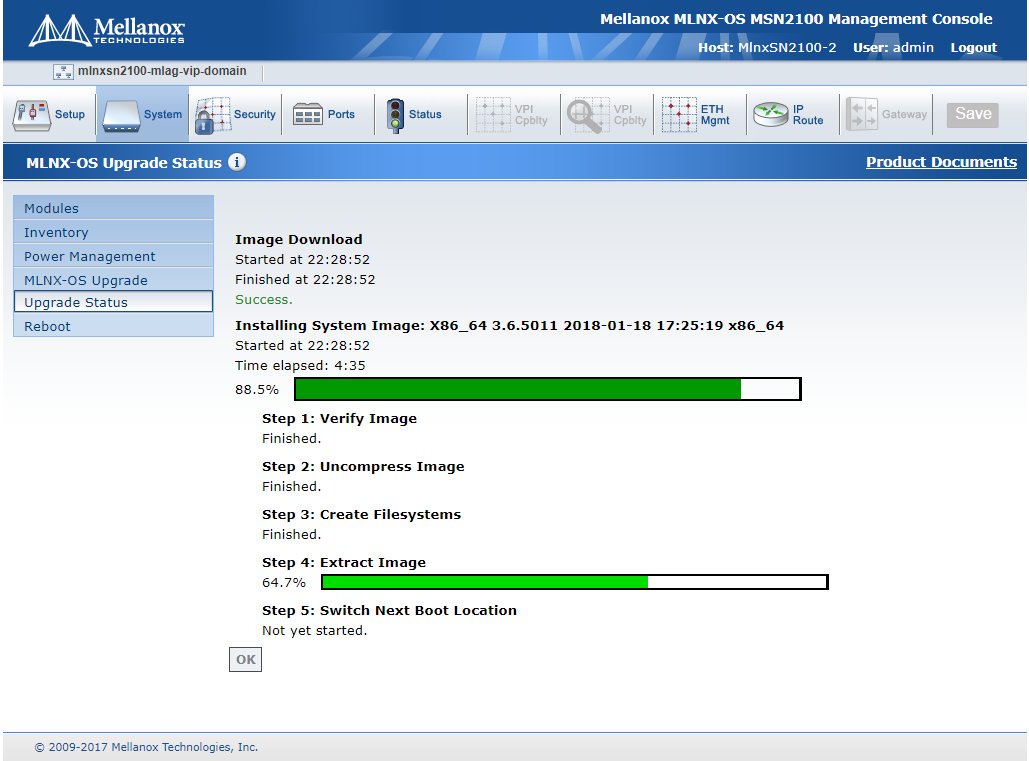Image resolution: width=1029 pixels, height=761 pixels.
Task: Click the greyed VPI Cpblty grid icon
Action: (x=493, y=115)
